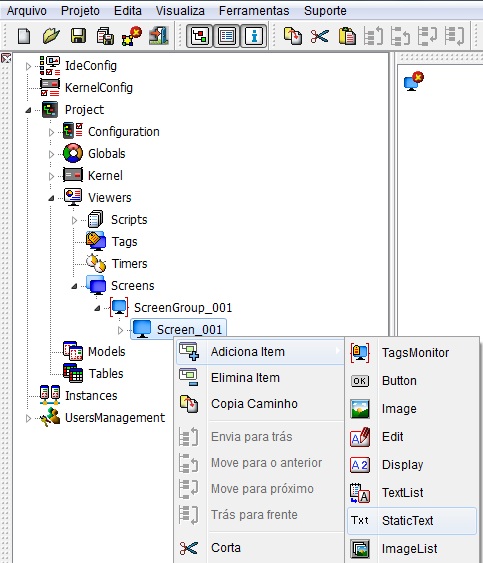Expand the IdeConfig tree node

(28, 66)
